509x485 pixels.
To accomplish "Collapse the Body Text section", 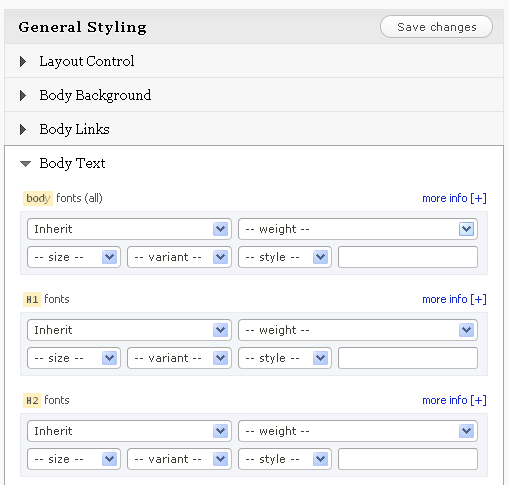I will tap(254, 163).
